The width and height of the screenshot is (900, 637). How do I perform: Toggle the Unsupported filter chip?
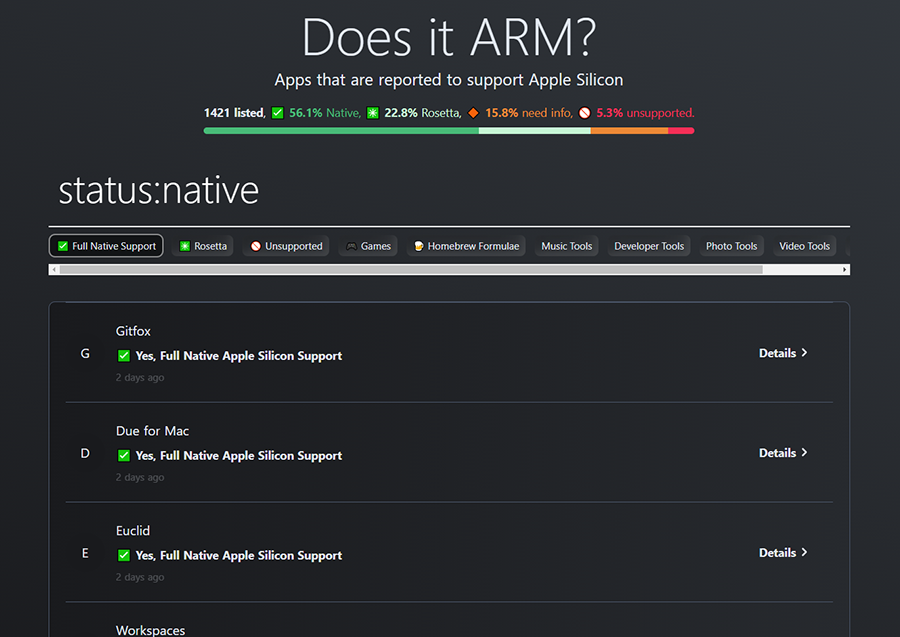286,246
